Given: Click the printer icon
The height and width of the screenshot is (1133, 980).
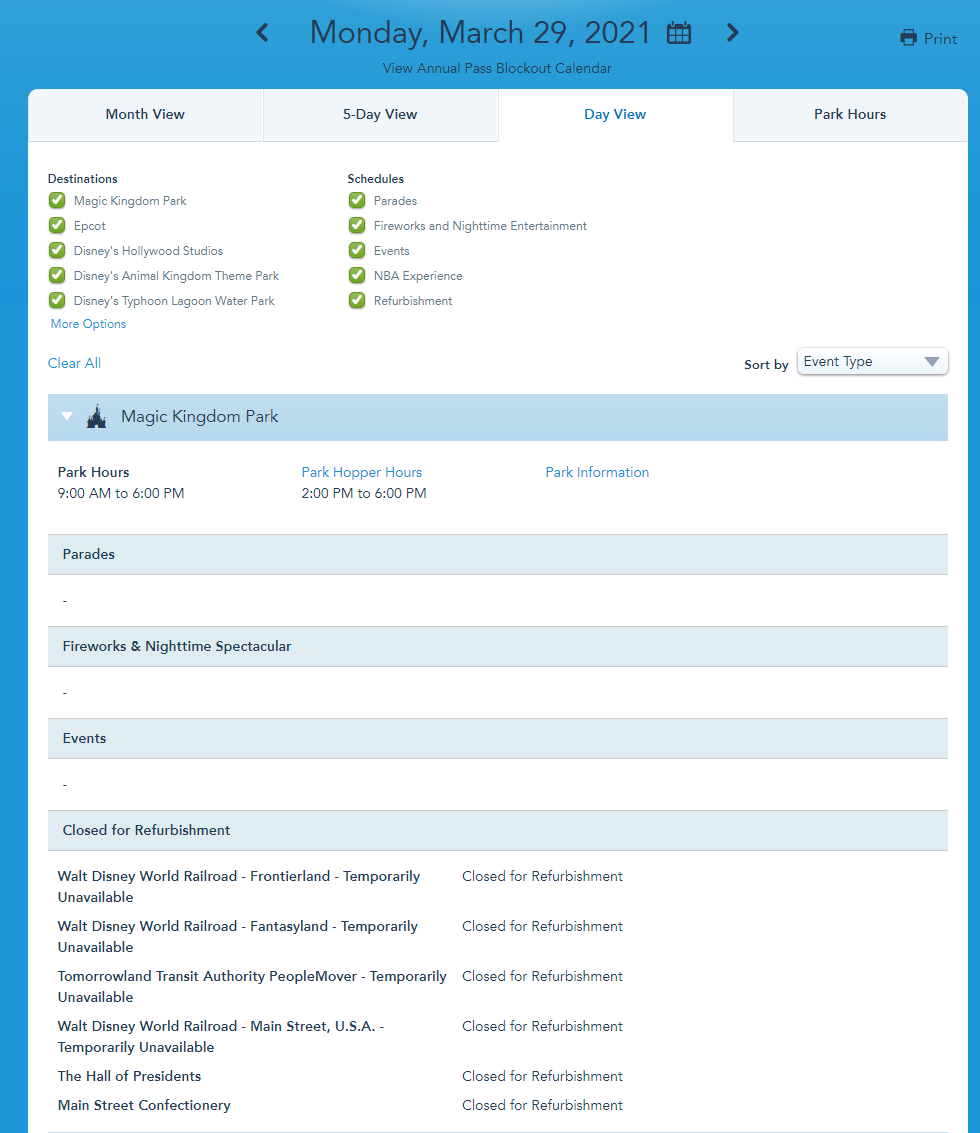Looking at the screenshot, I should (x=908, y=39).
